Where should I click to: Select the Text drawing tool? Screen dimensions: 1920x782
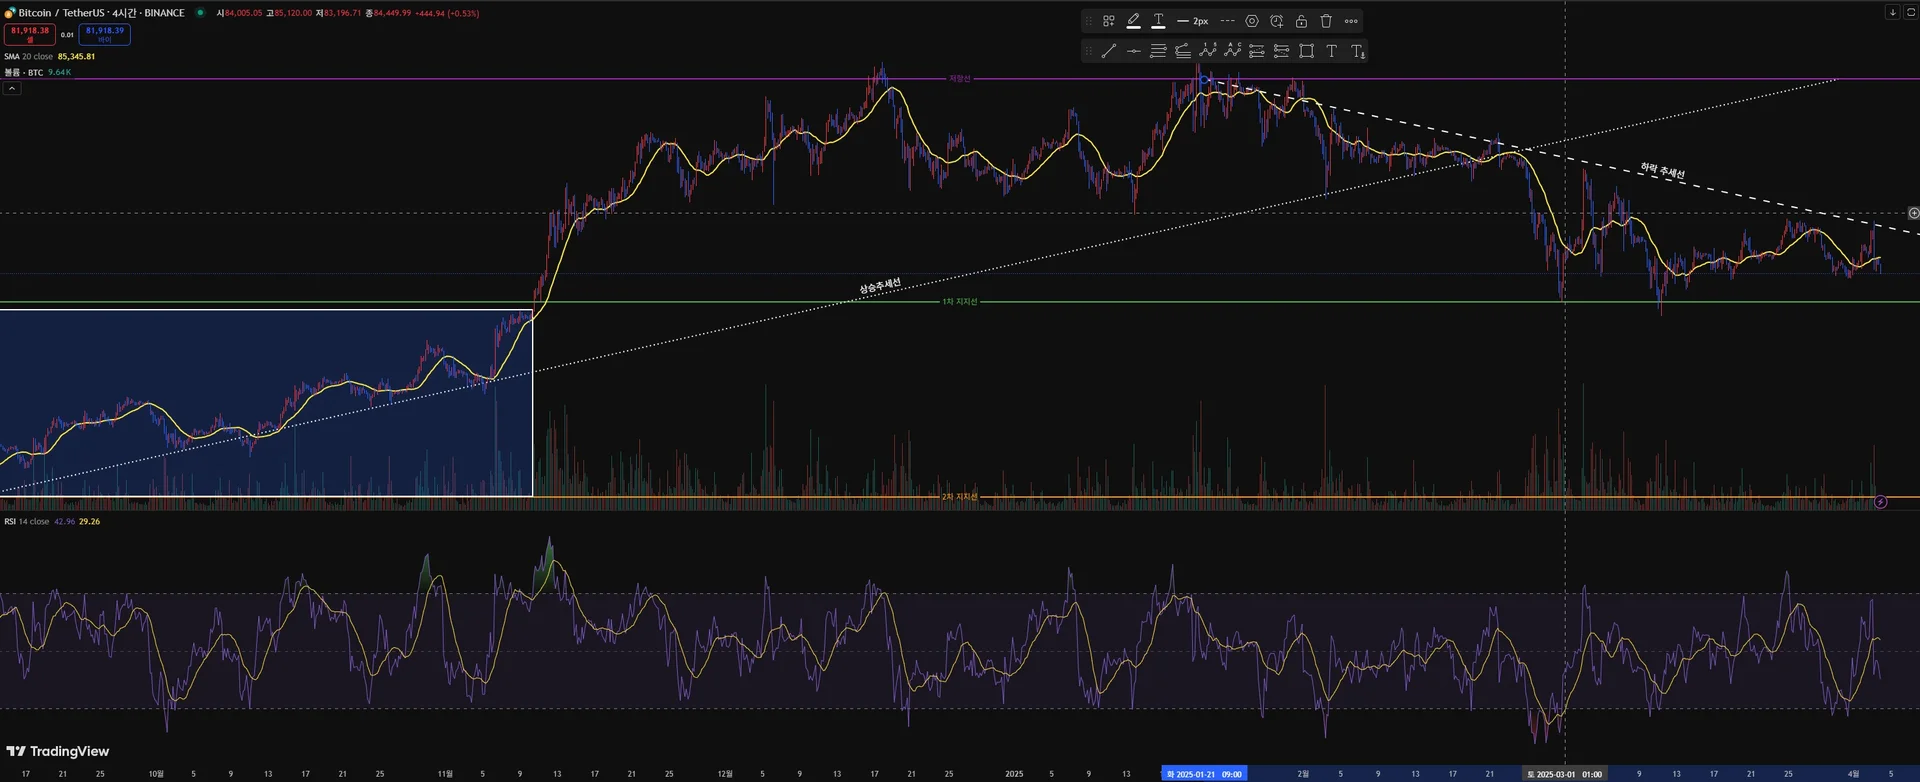point(1332,51)
